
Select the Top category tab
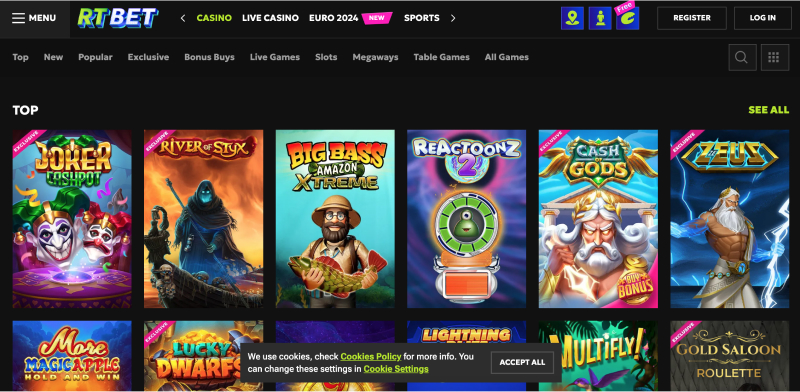(20, 57)
